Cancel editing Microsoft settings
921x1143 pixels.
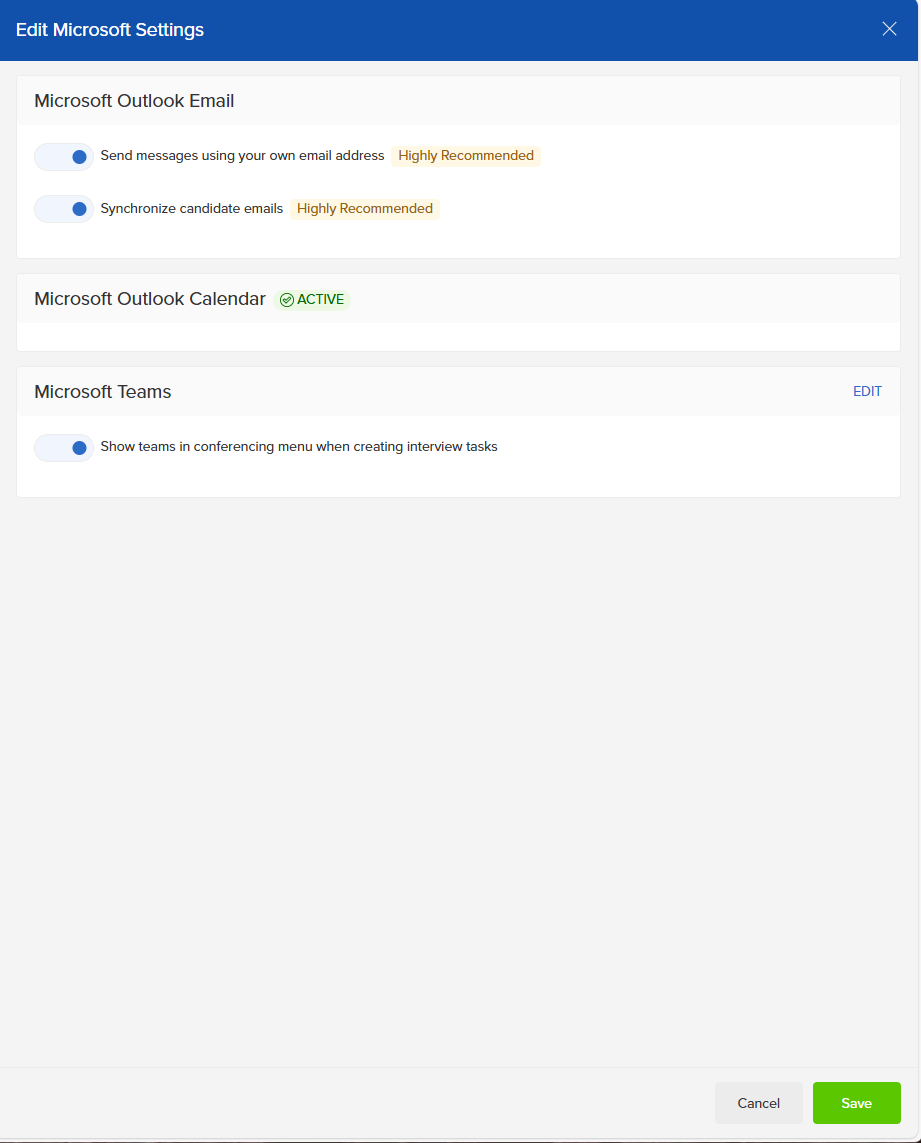pos(758,1103)
